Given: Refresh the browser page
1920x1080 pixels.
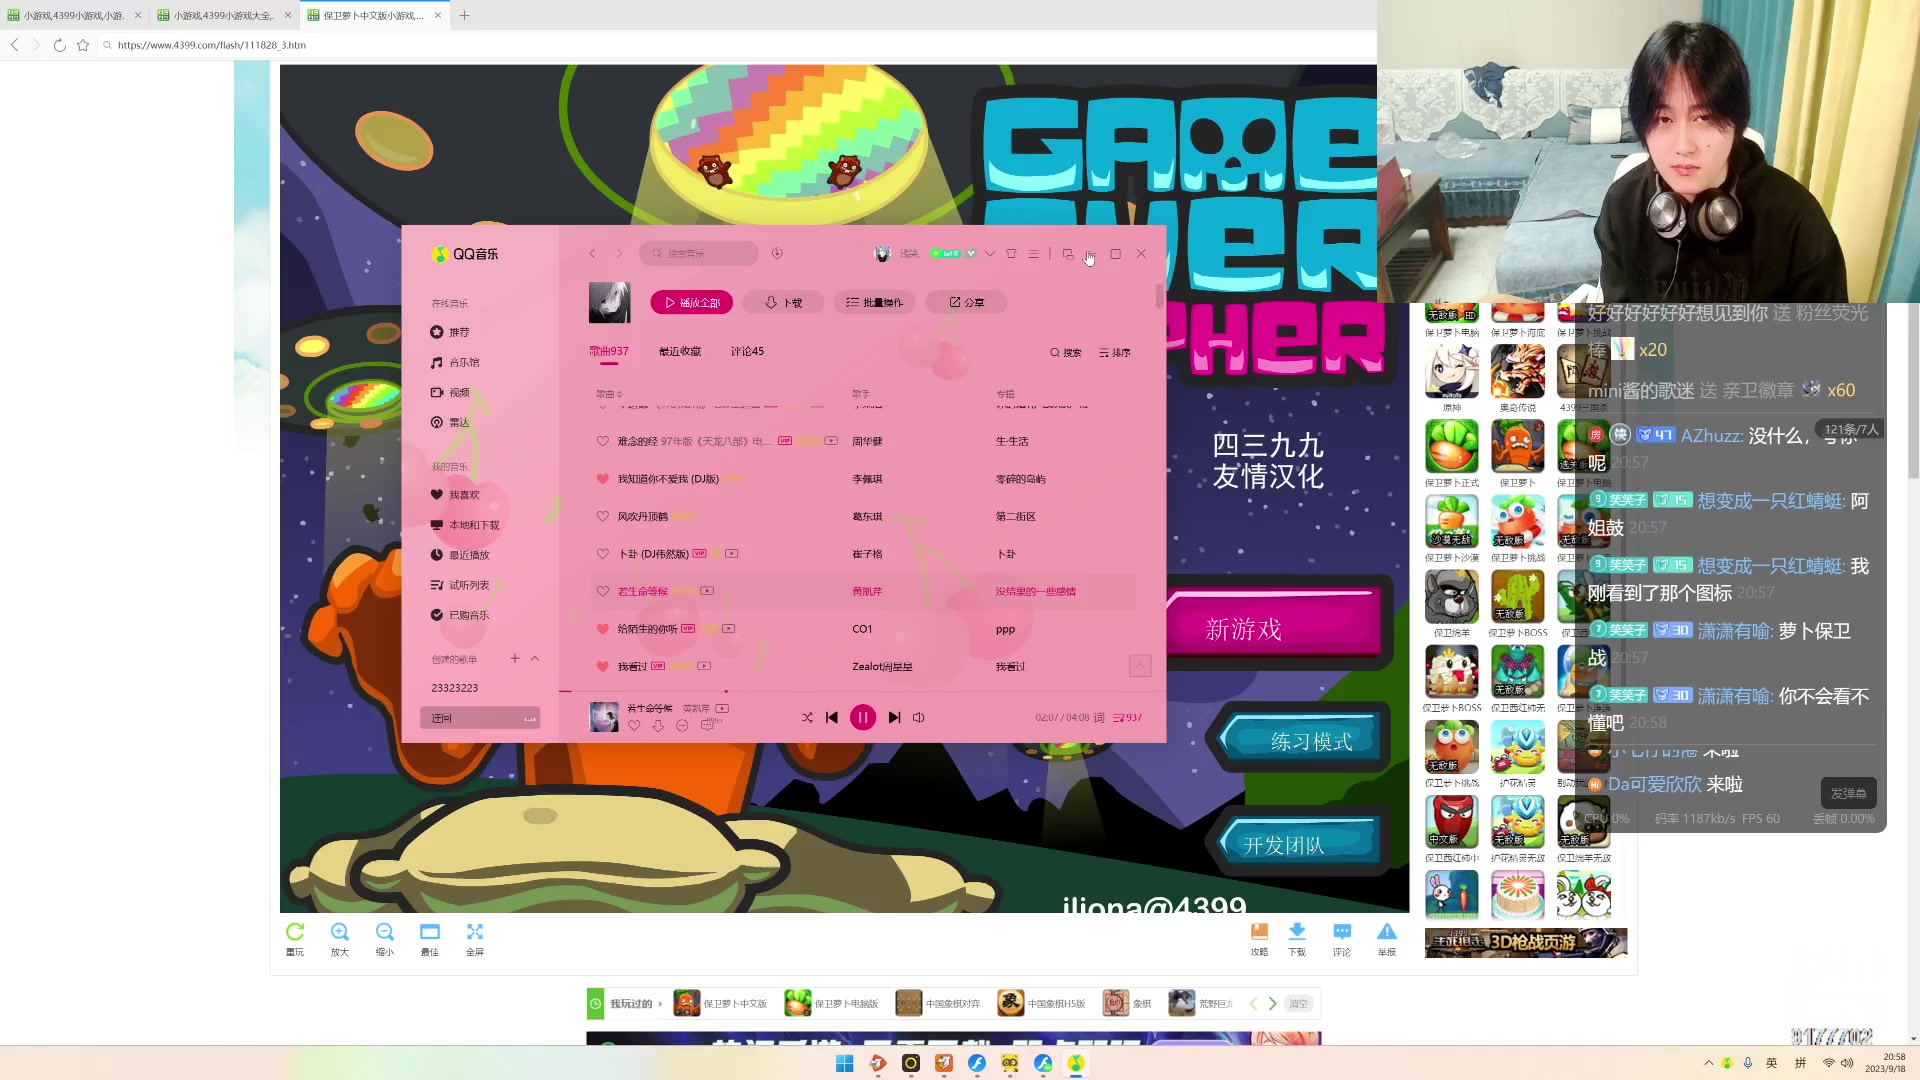Looking at the screenshot, I should click(60, 45).
